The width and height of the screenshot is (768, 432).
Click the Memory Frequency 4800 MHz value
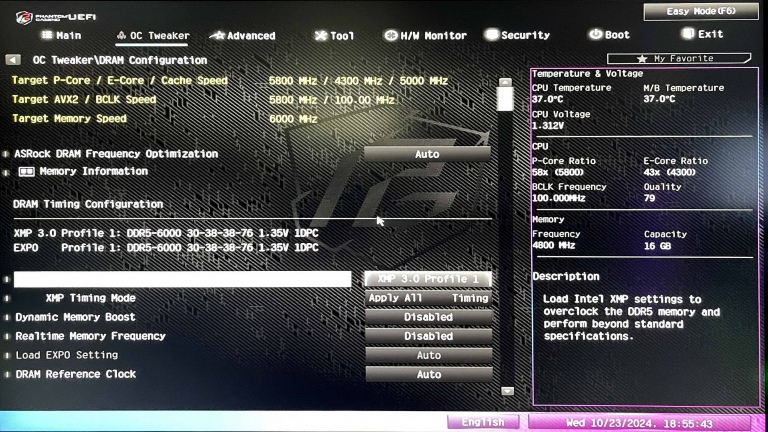tap(553, 245)
